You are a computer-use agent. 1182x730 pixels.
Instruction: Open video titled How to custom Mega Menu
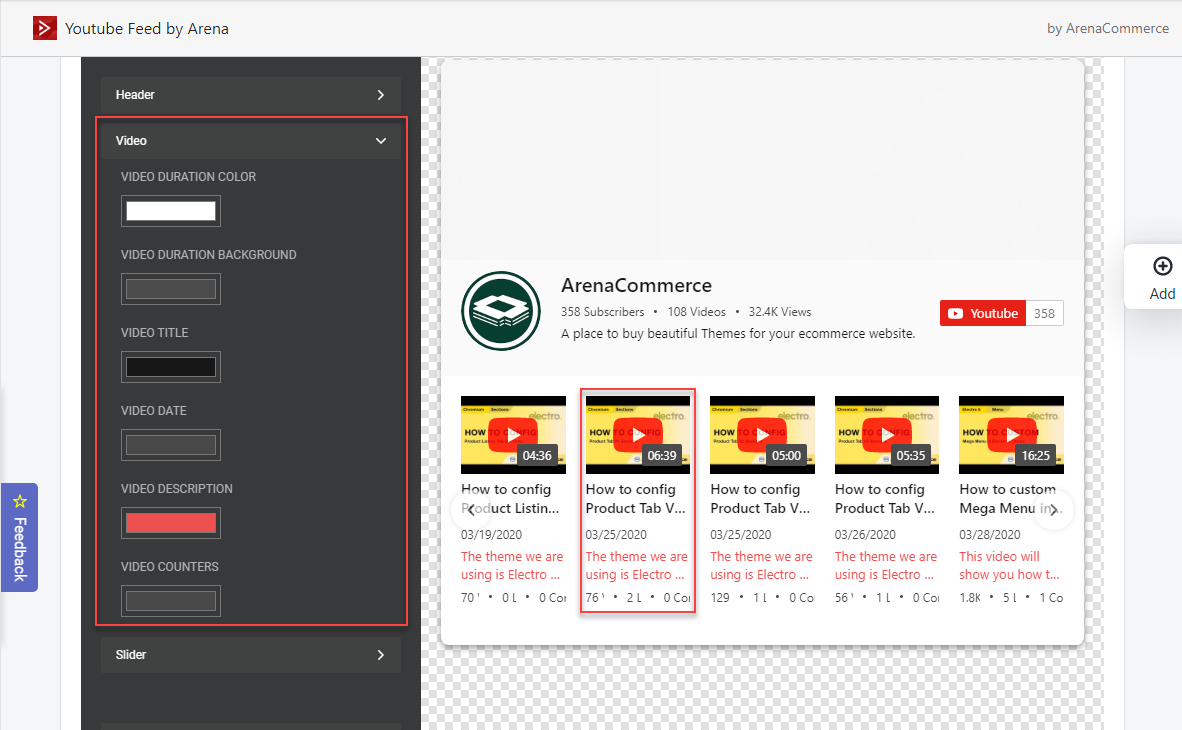1010,498
